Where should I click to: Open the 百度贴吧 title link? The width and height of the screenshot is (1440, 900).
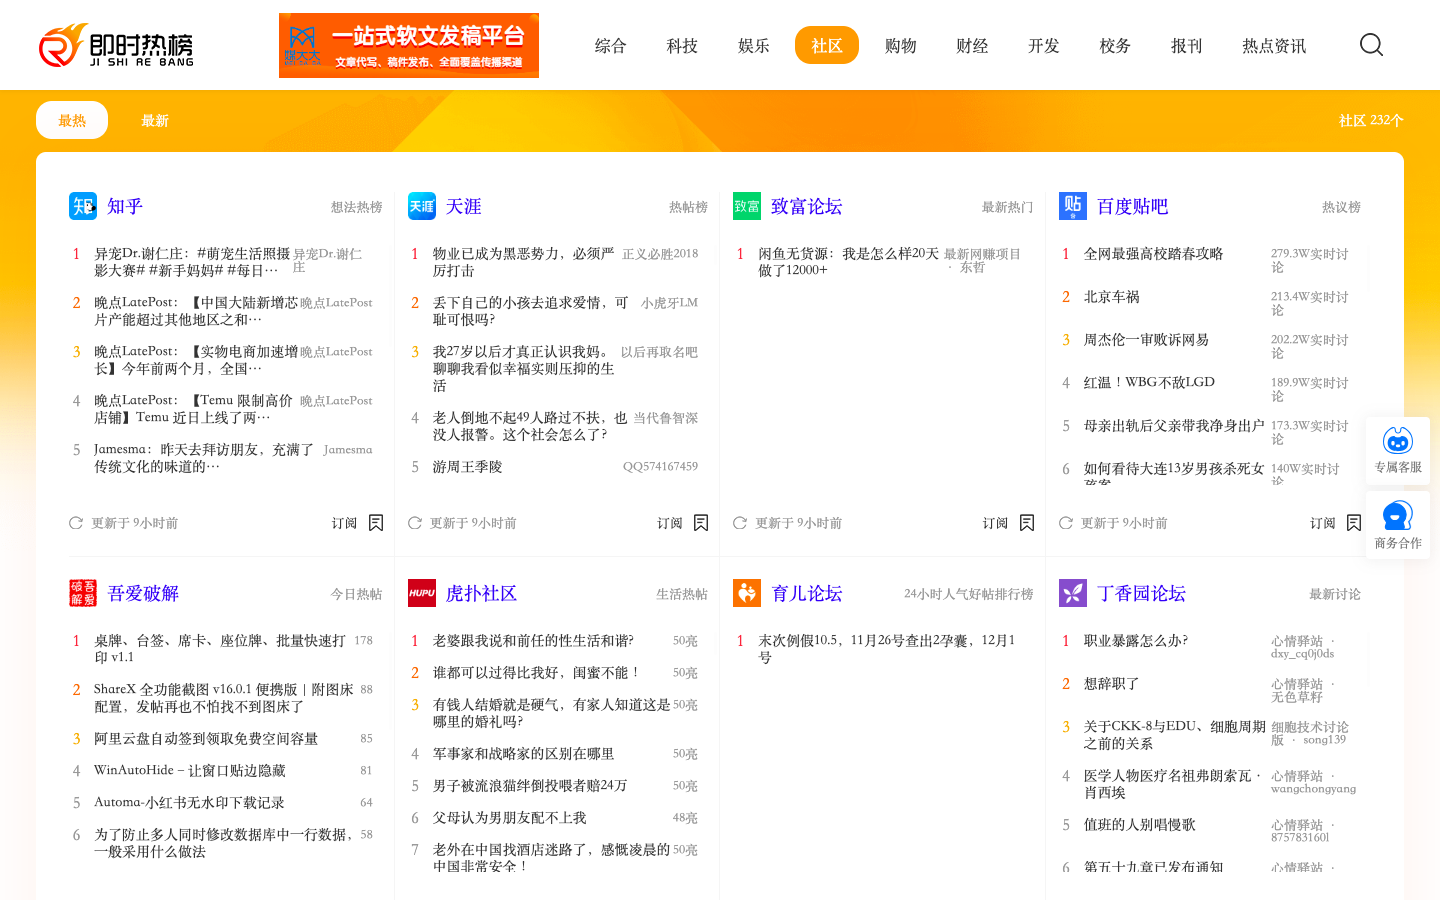[1133, 206]
